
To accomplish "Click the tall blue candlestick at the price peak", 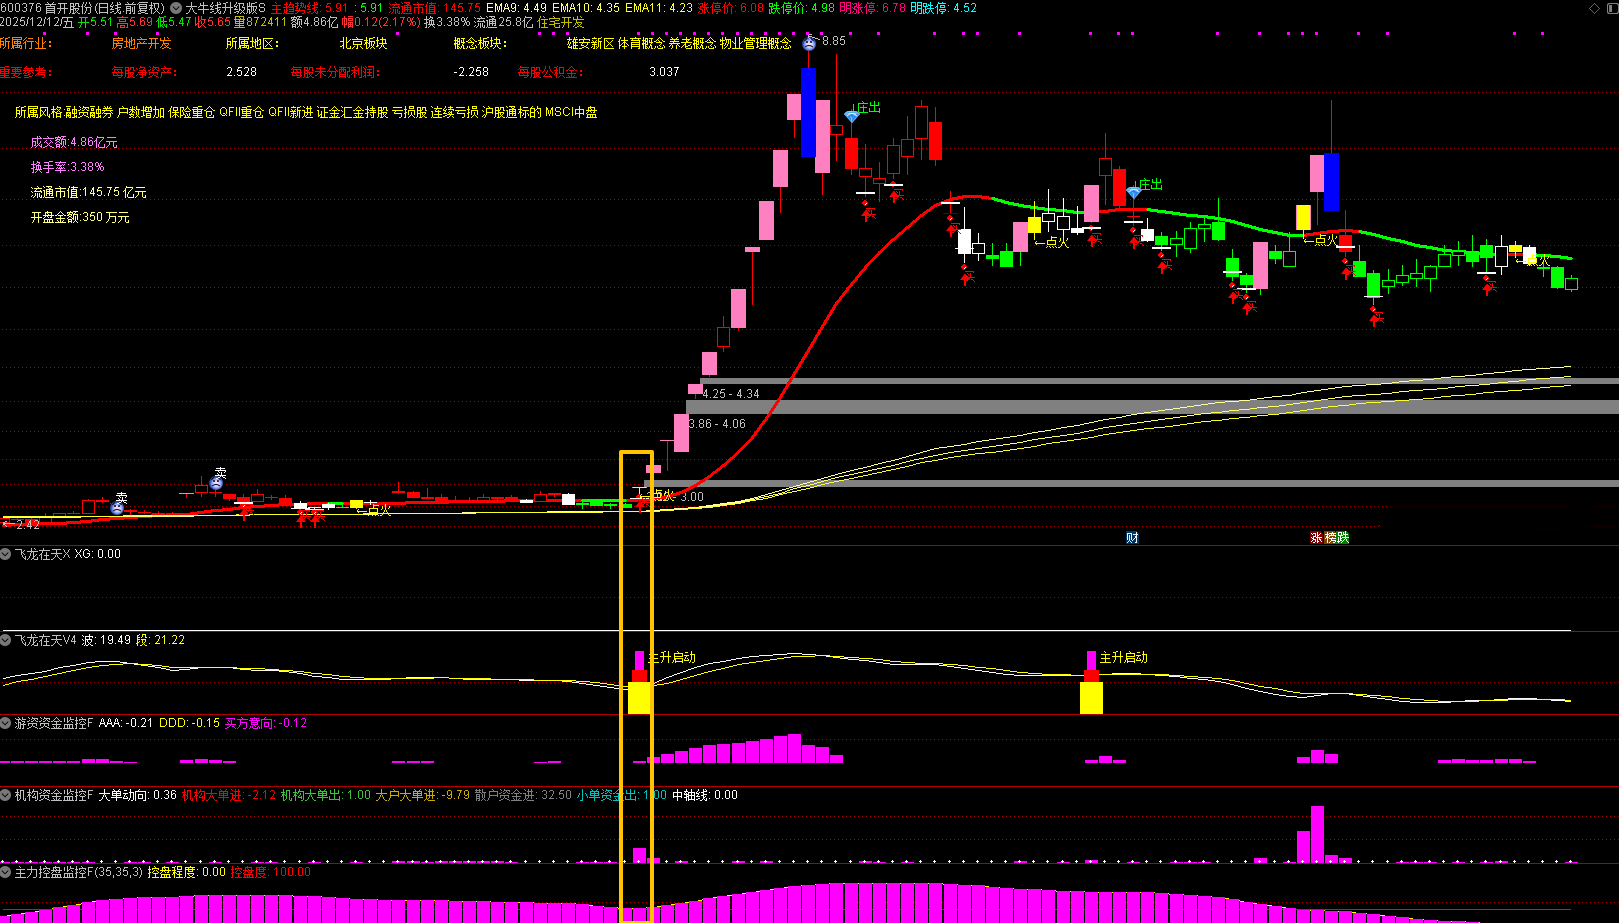I will (808, 112).
